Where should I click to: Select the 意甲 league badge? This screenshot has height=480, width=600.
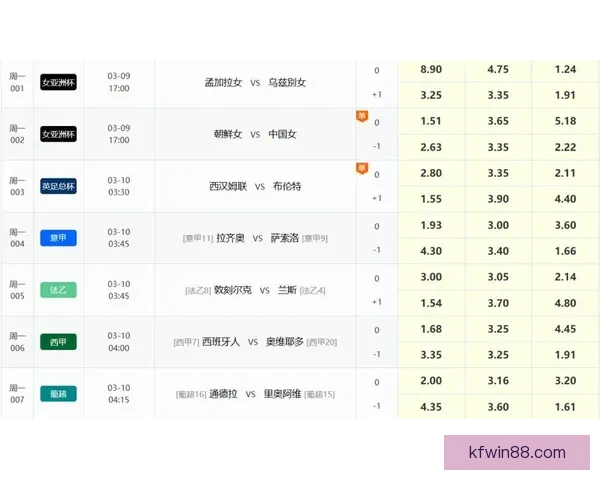[59, 238]
